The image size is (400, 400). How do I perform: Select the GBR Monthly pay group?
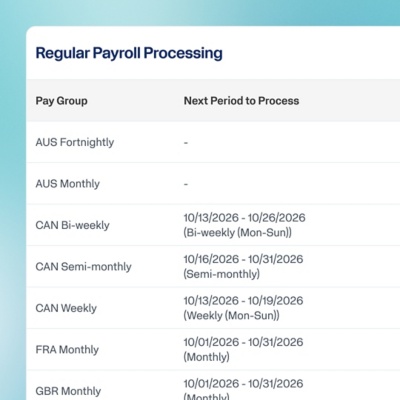click(68, 391)
